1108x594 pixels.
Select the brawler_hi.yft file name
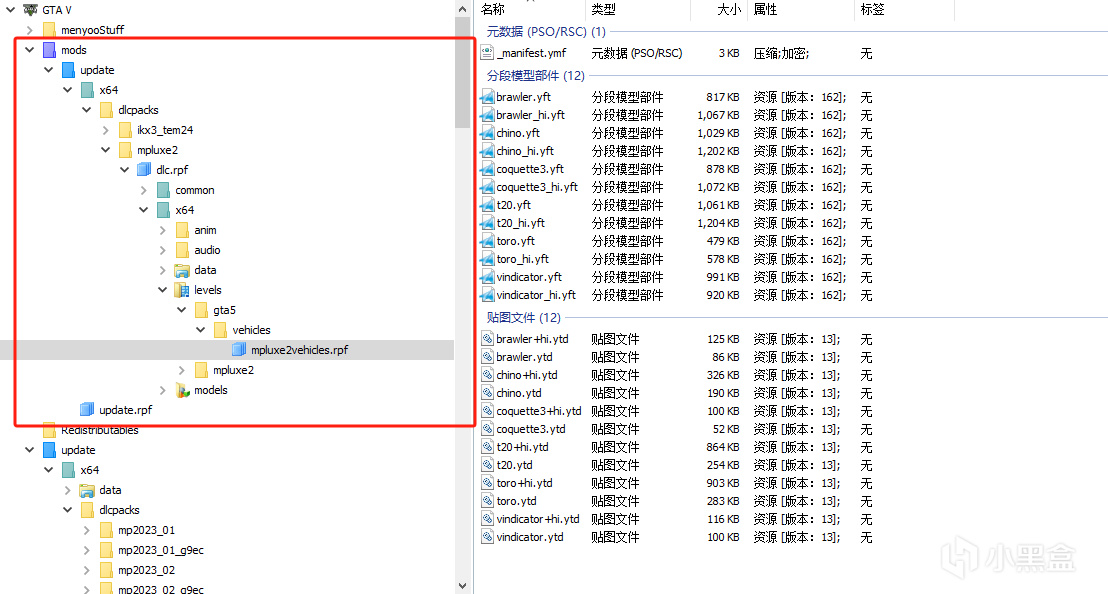(x=531, y=115)
